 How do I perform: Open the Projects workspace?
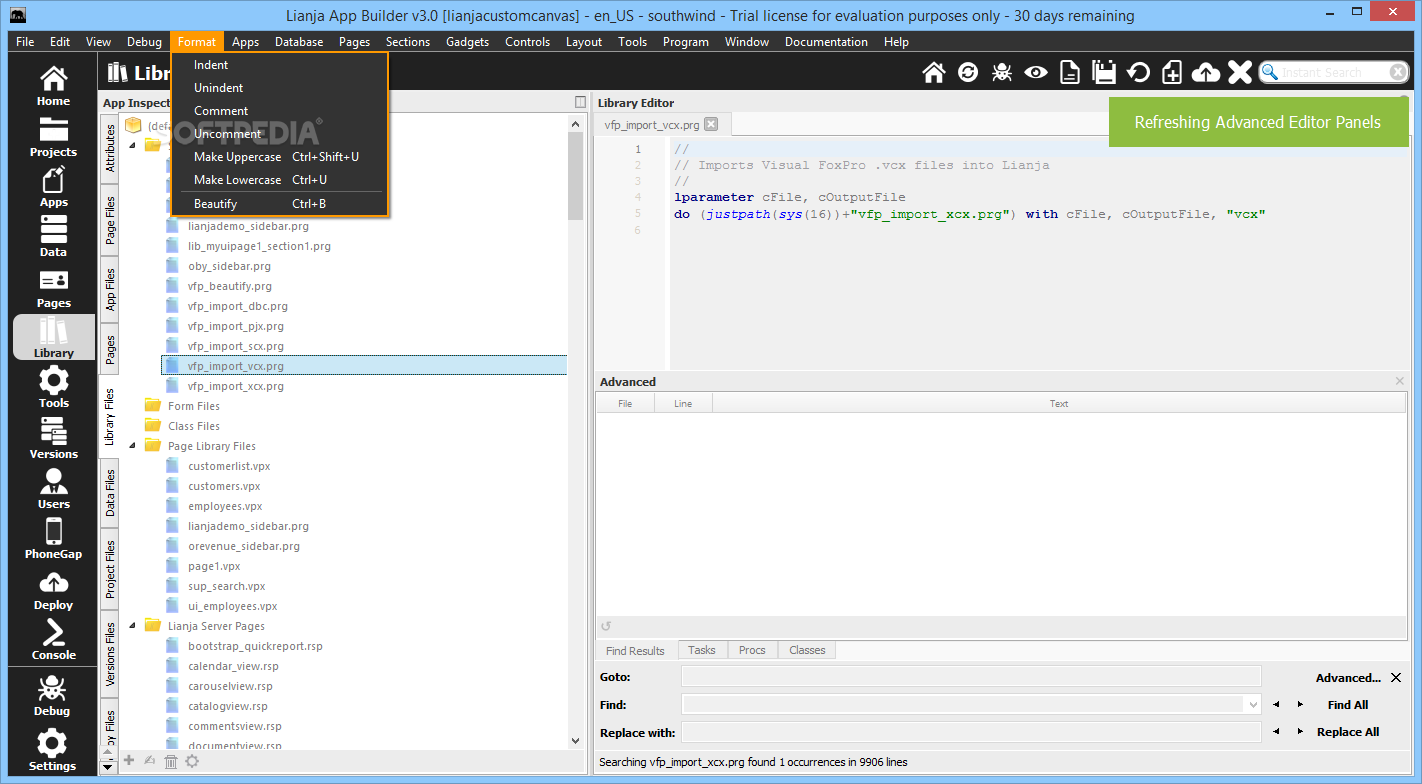coord(53,137)
